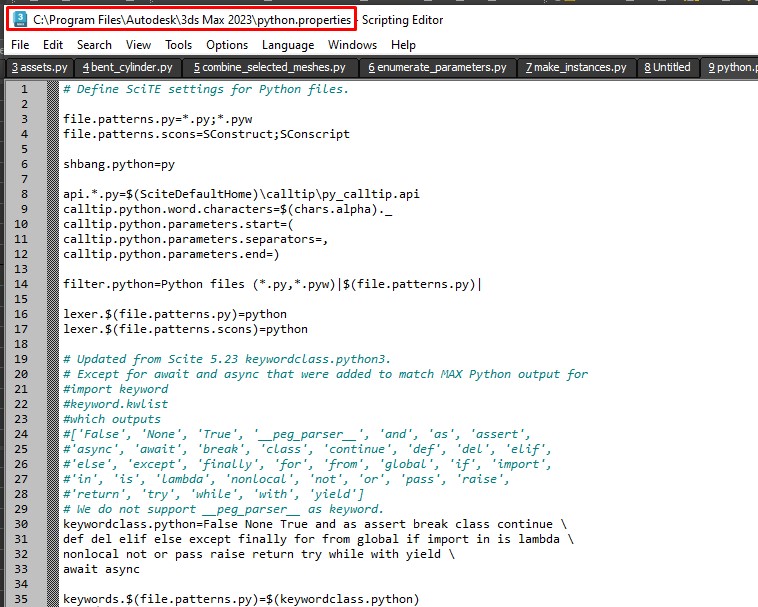Click the comment 'We do not support __peg_parser__ as keyword.'
This screenshot has width=758, height=607.
[x=223, y=509]
